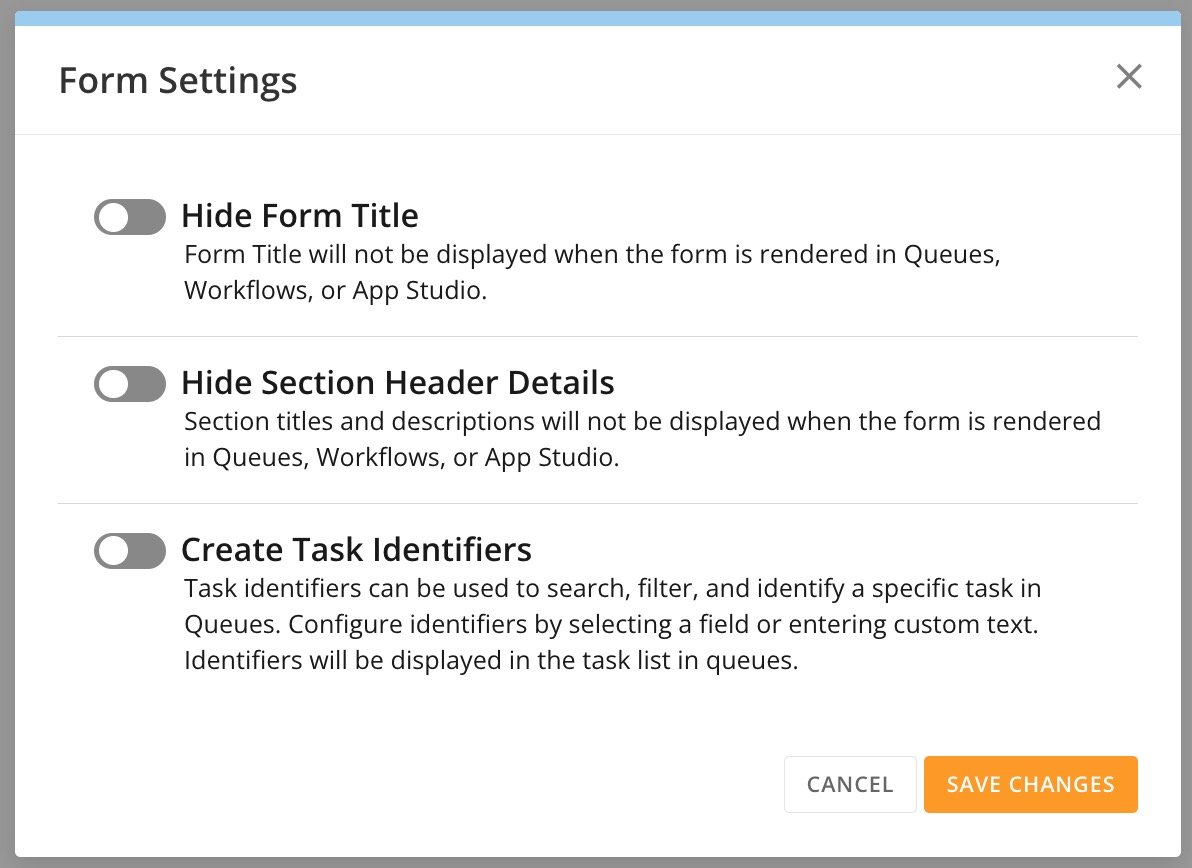The image size is (1192, 868).
Task: Enable the Hide Section Header Details switch
Action: point(129,384)
